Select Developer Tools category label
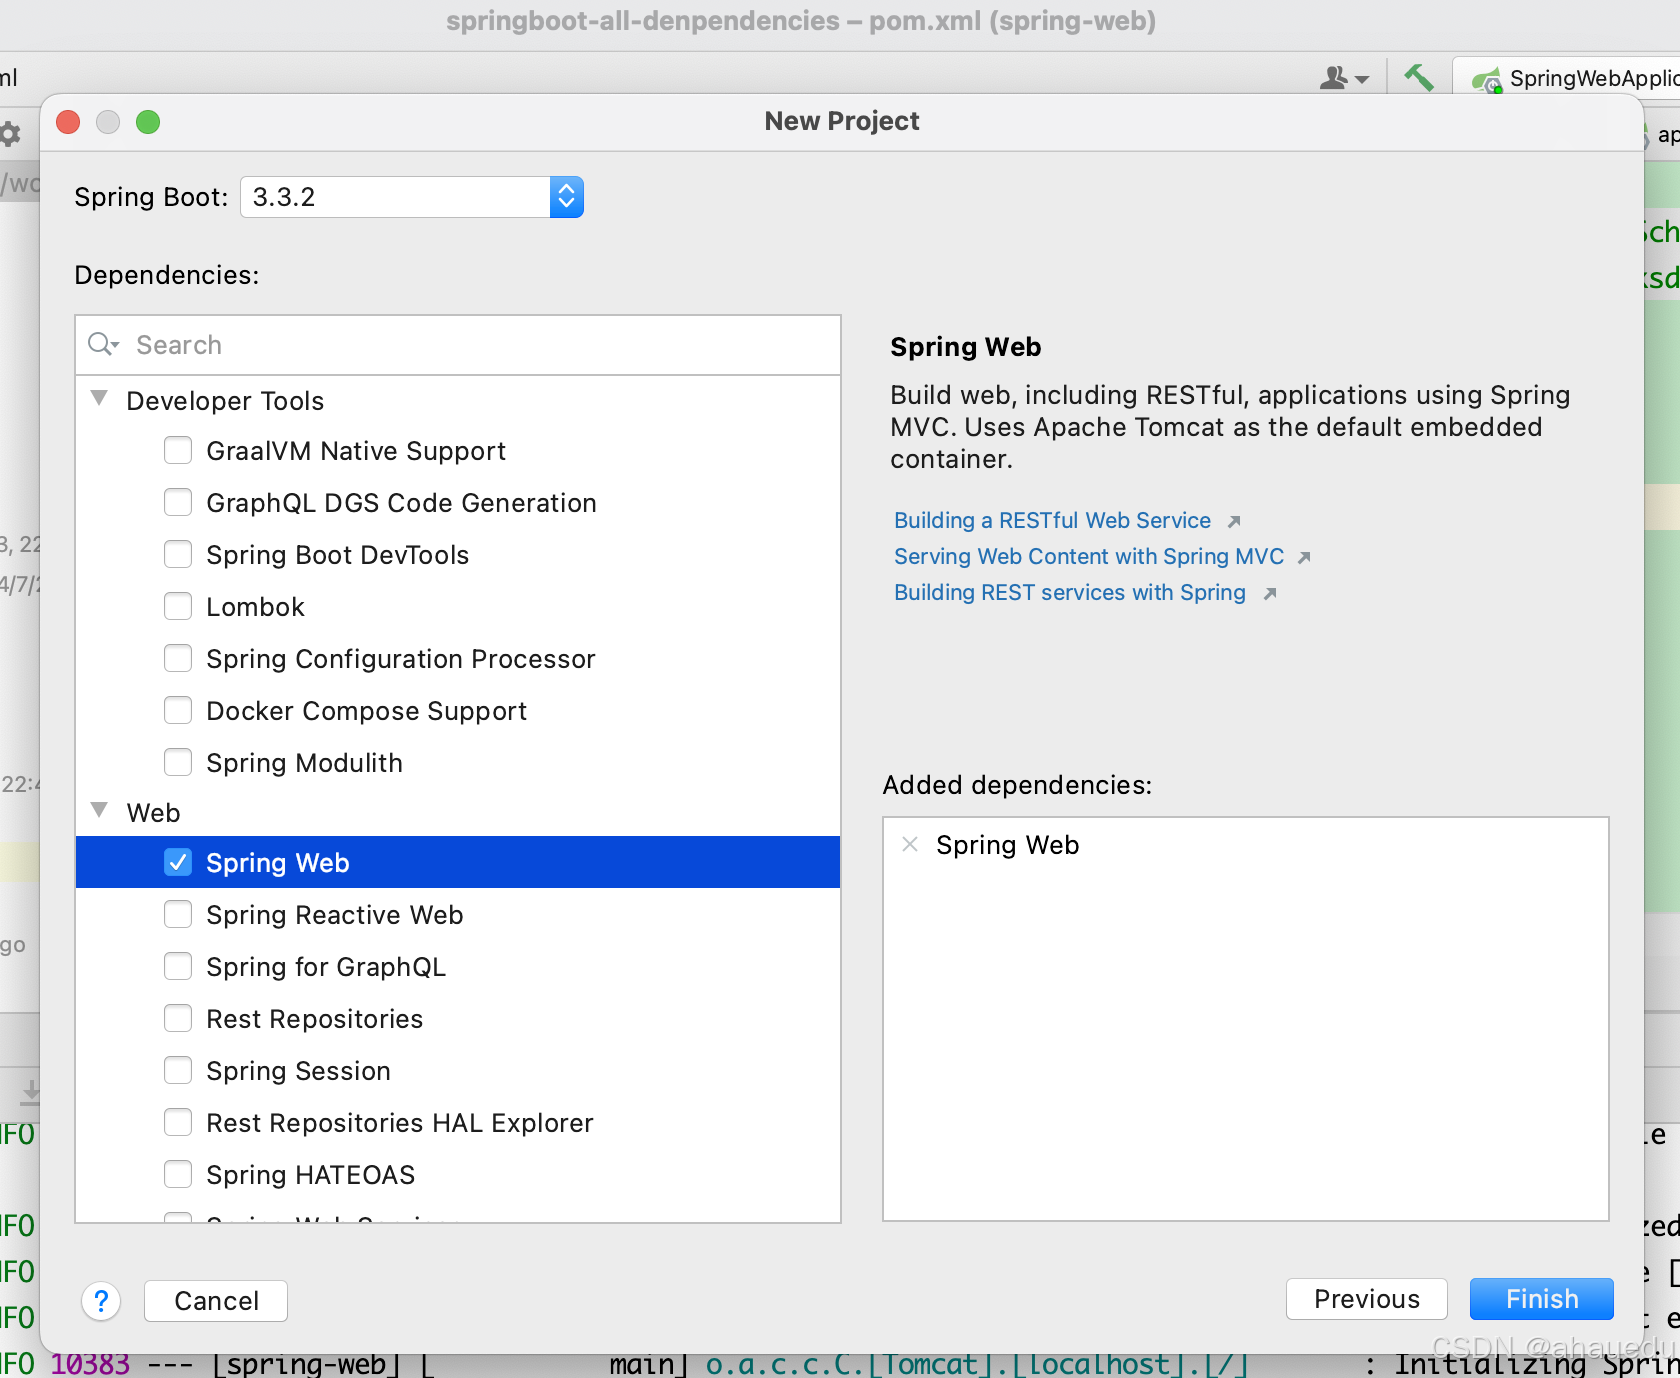 tap(225, 401)
